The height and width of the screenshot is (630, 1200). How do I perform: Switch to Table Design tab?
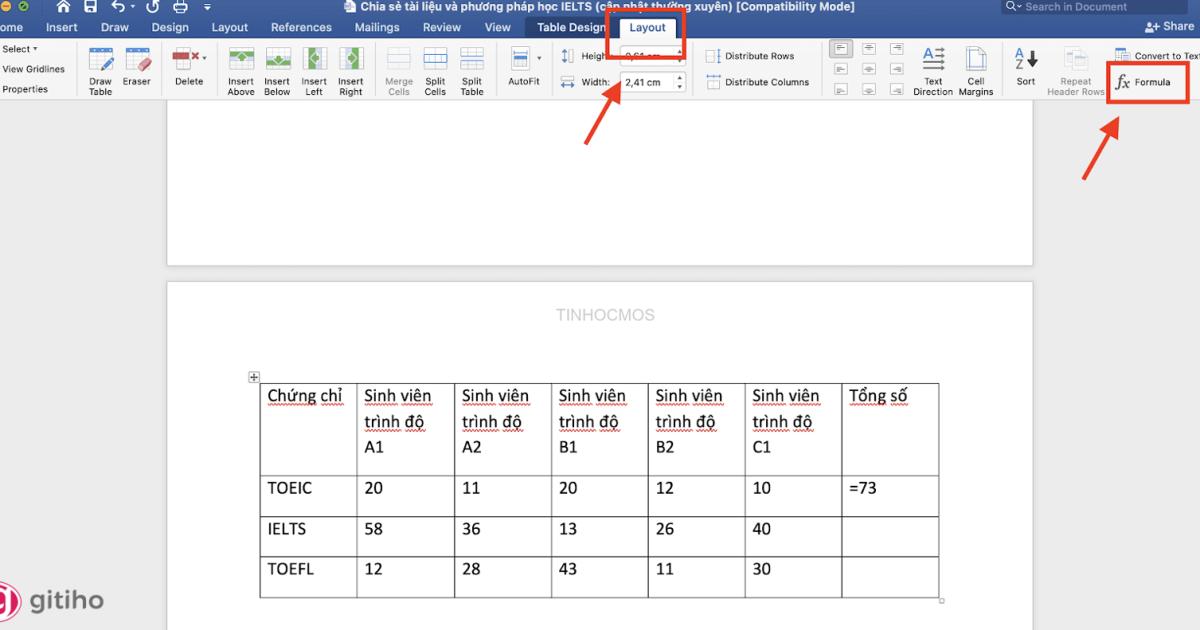pyautogui.click(x=571, y=27)
